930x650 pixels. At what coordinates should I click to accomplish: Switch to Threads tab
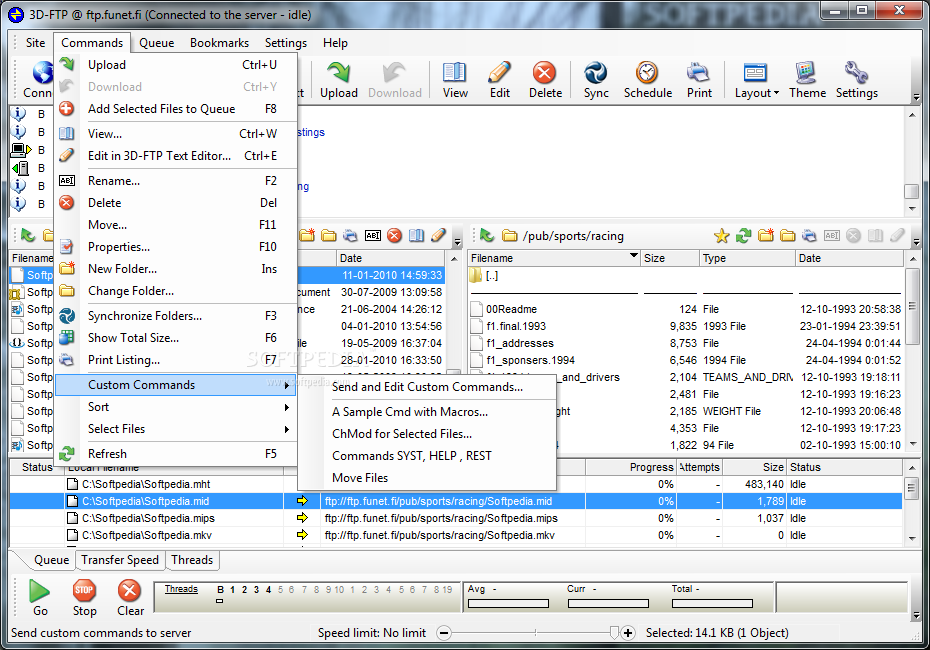[x=192, y=560]
